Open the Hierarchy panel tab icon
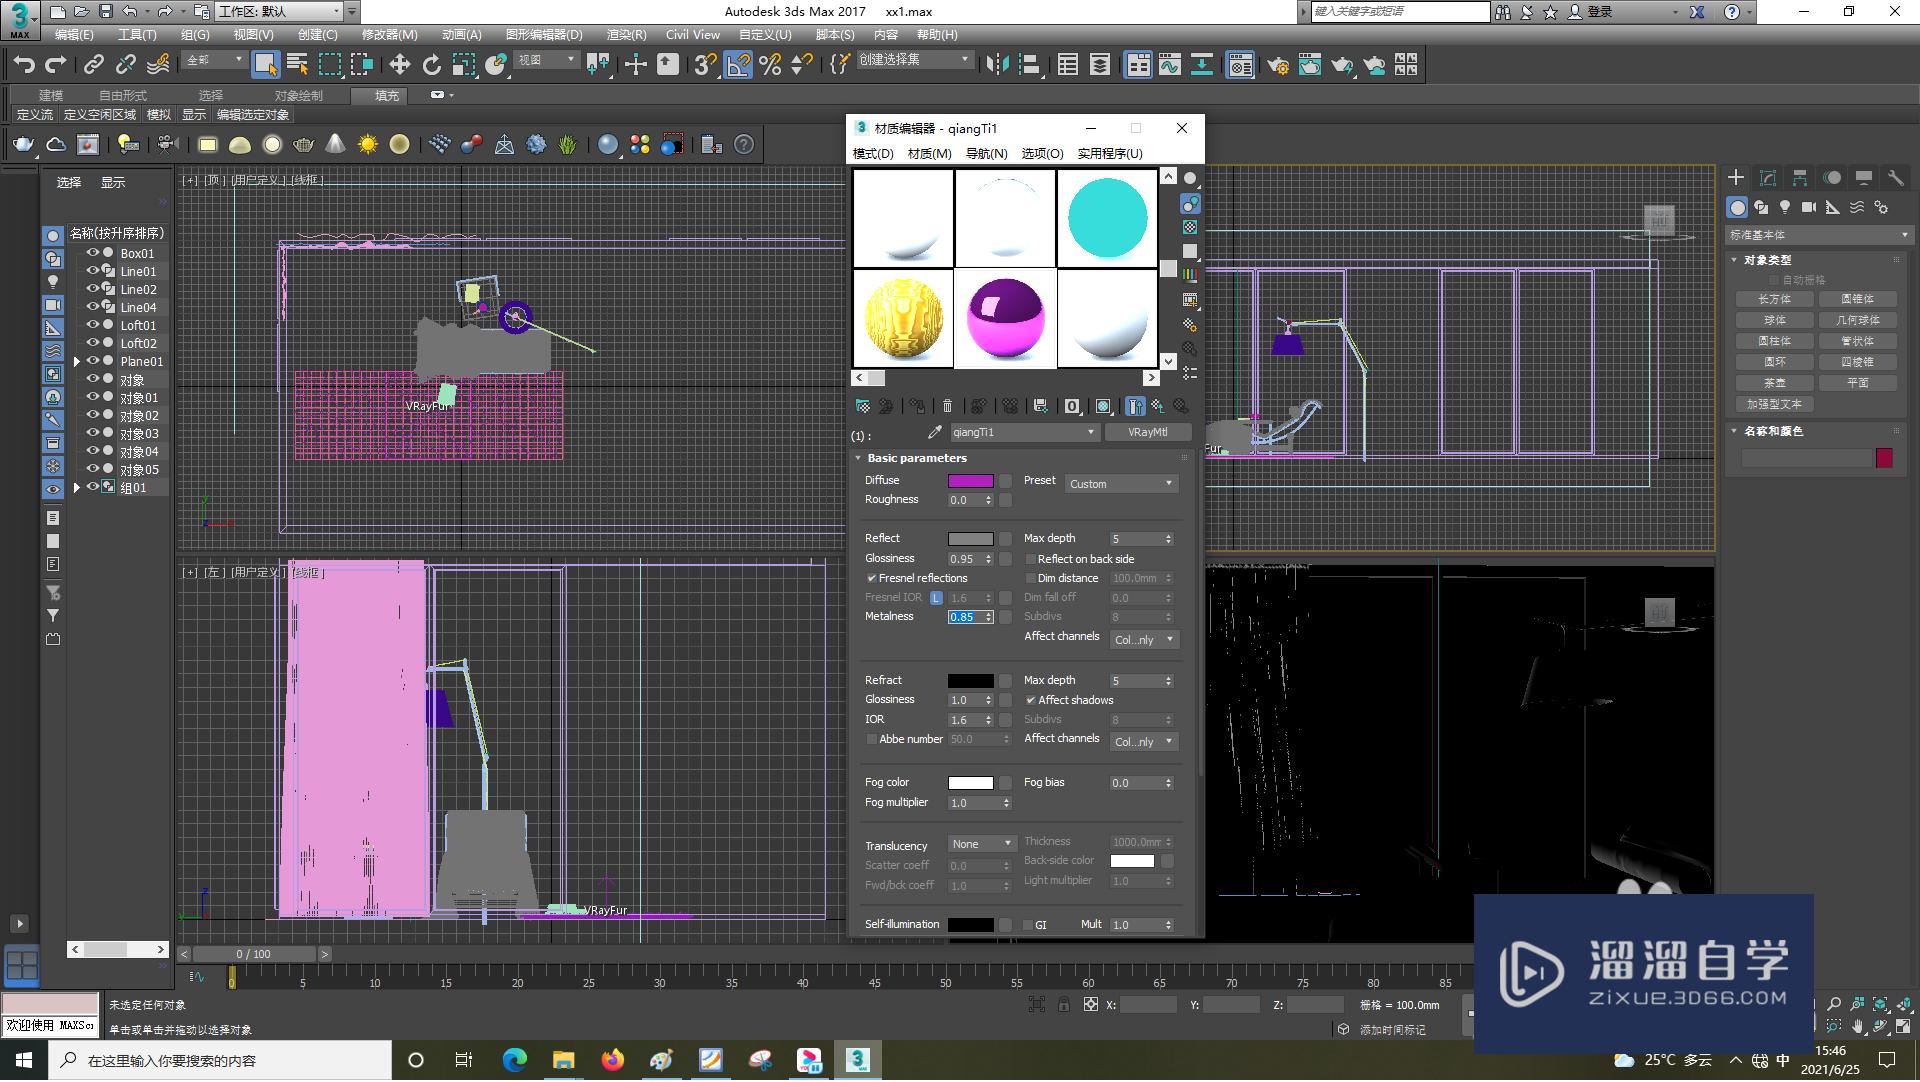The width and height of the screenshot is (1920, 1082). point(1800,178)
